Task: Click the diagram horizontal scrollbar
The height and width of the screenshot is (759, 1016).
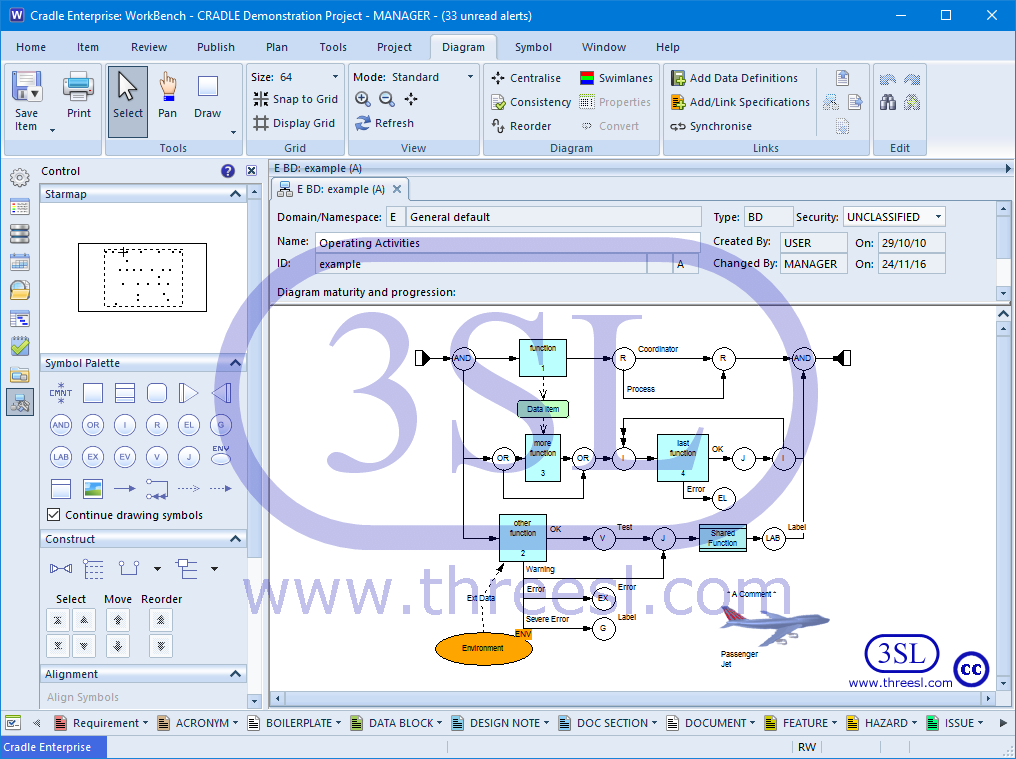Action: 633,698
